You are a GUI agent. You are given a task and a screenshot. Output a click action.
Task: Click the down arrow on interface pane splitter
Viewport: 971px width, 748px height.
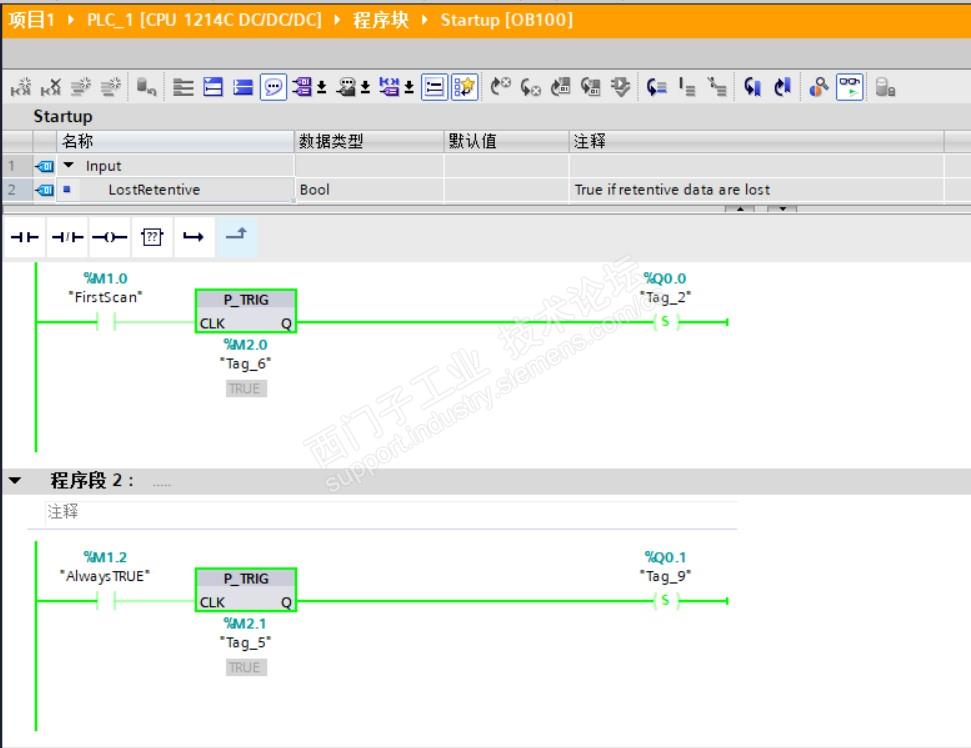tap(782, 209)
